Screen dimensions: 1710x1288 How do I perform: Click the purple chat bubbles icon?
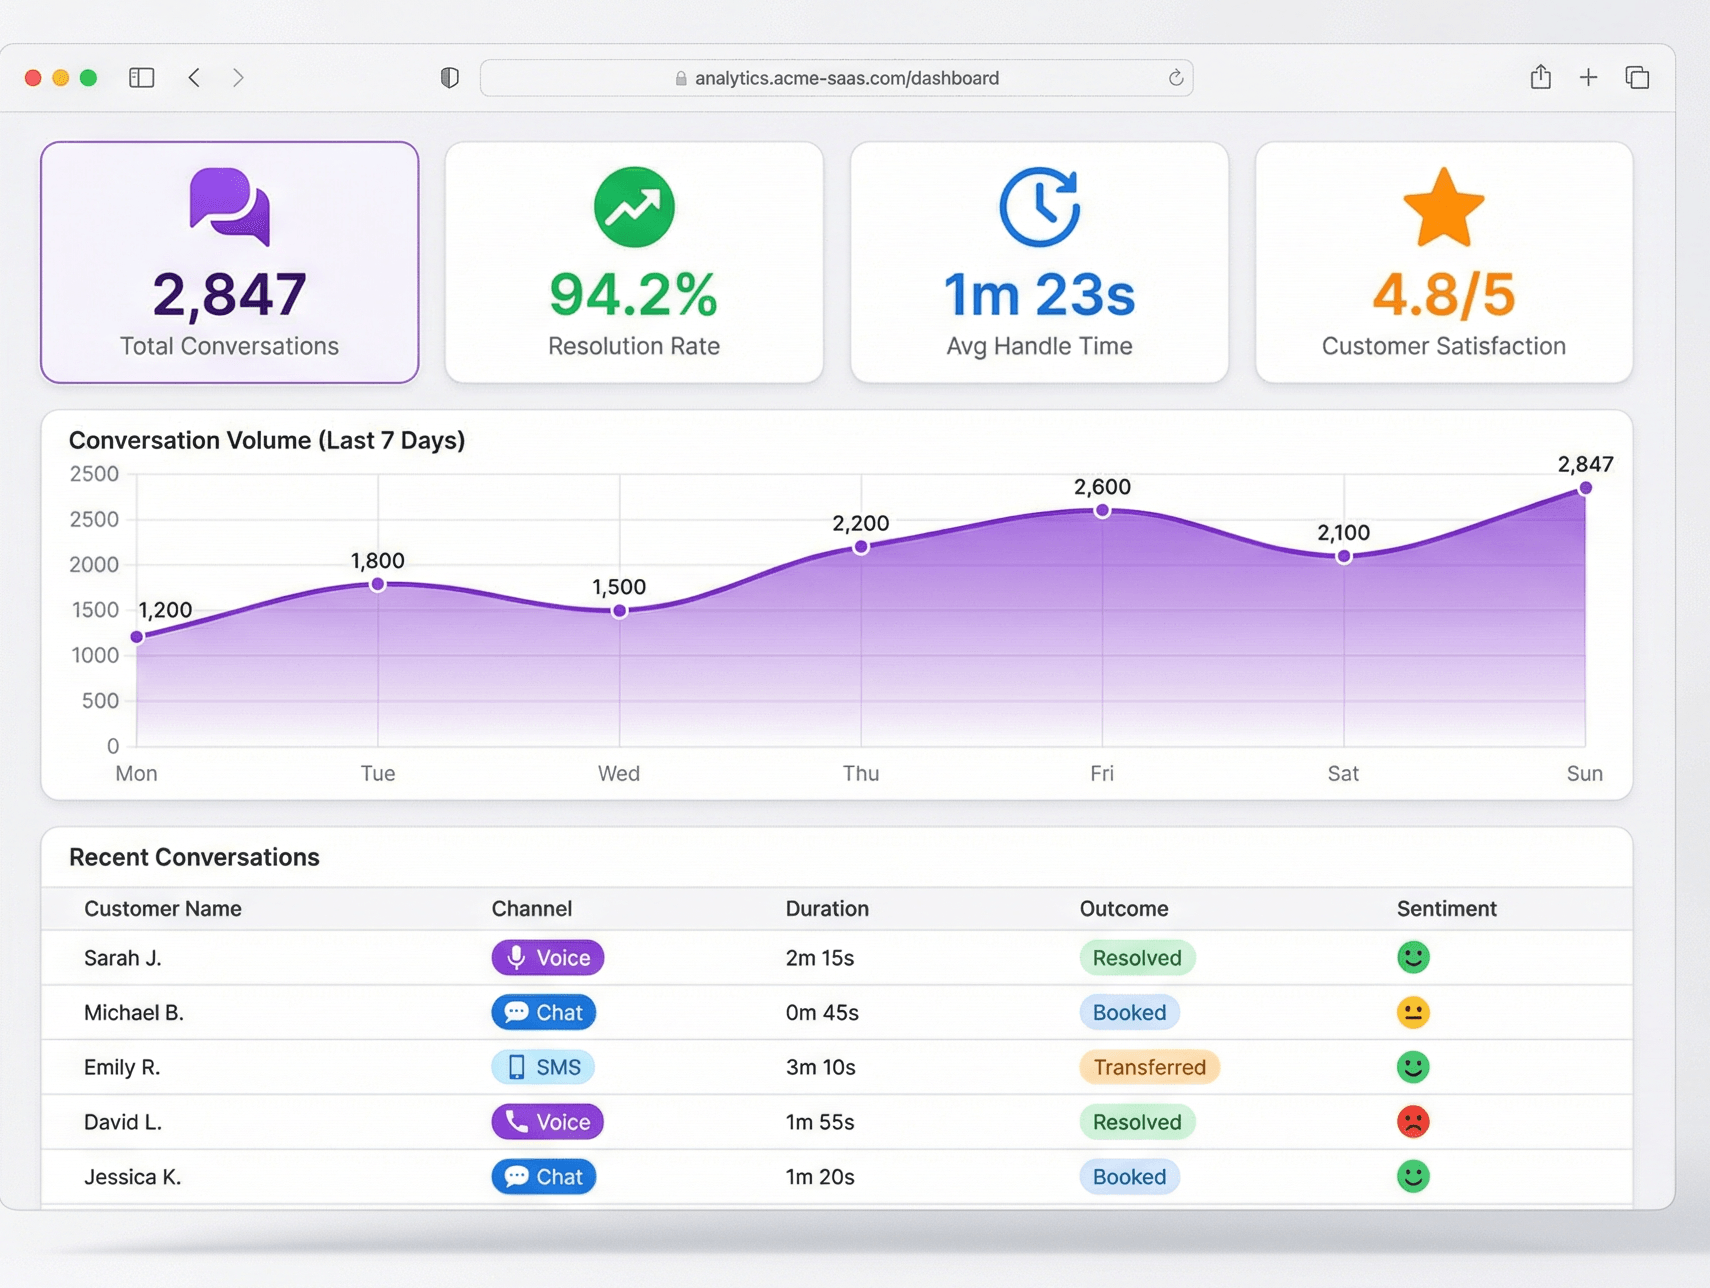(230, 206)
